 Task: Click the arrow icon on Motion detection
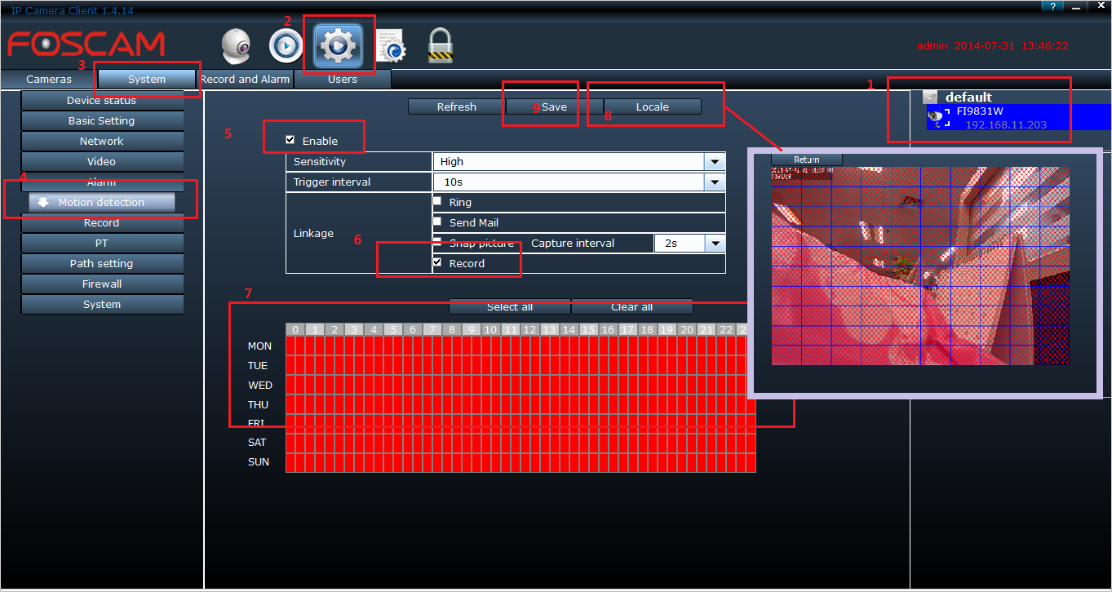(x=44, y=203)
